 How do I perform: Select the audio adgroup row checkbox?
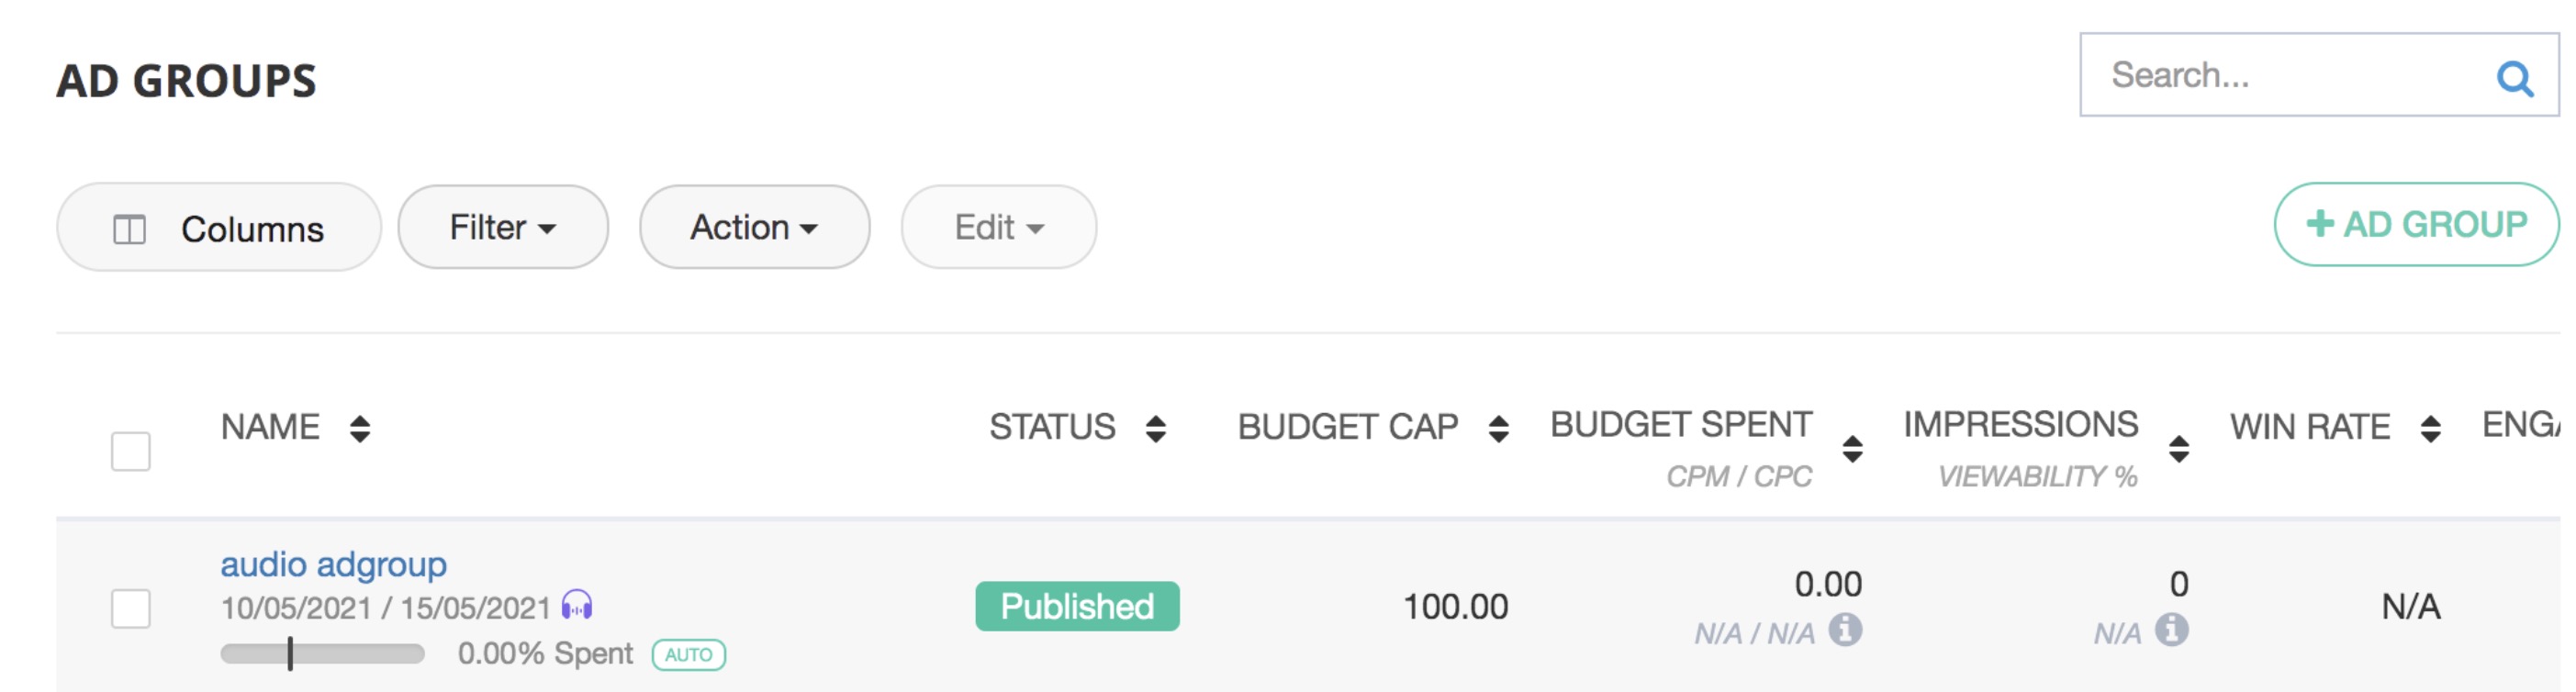(131, 608)
